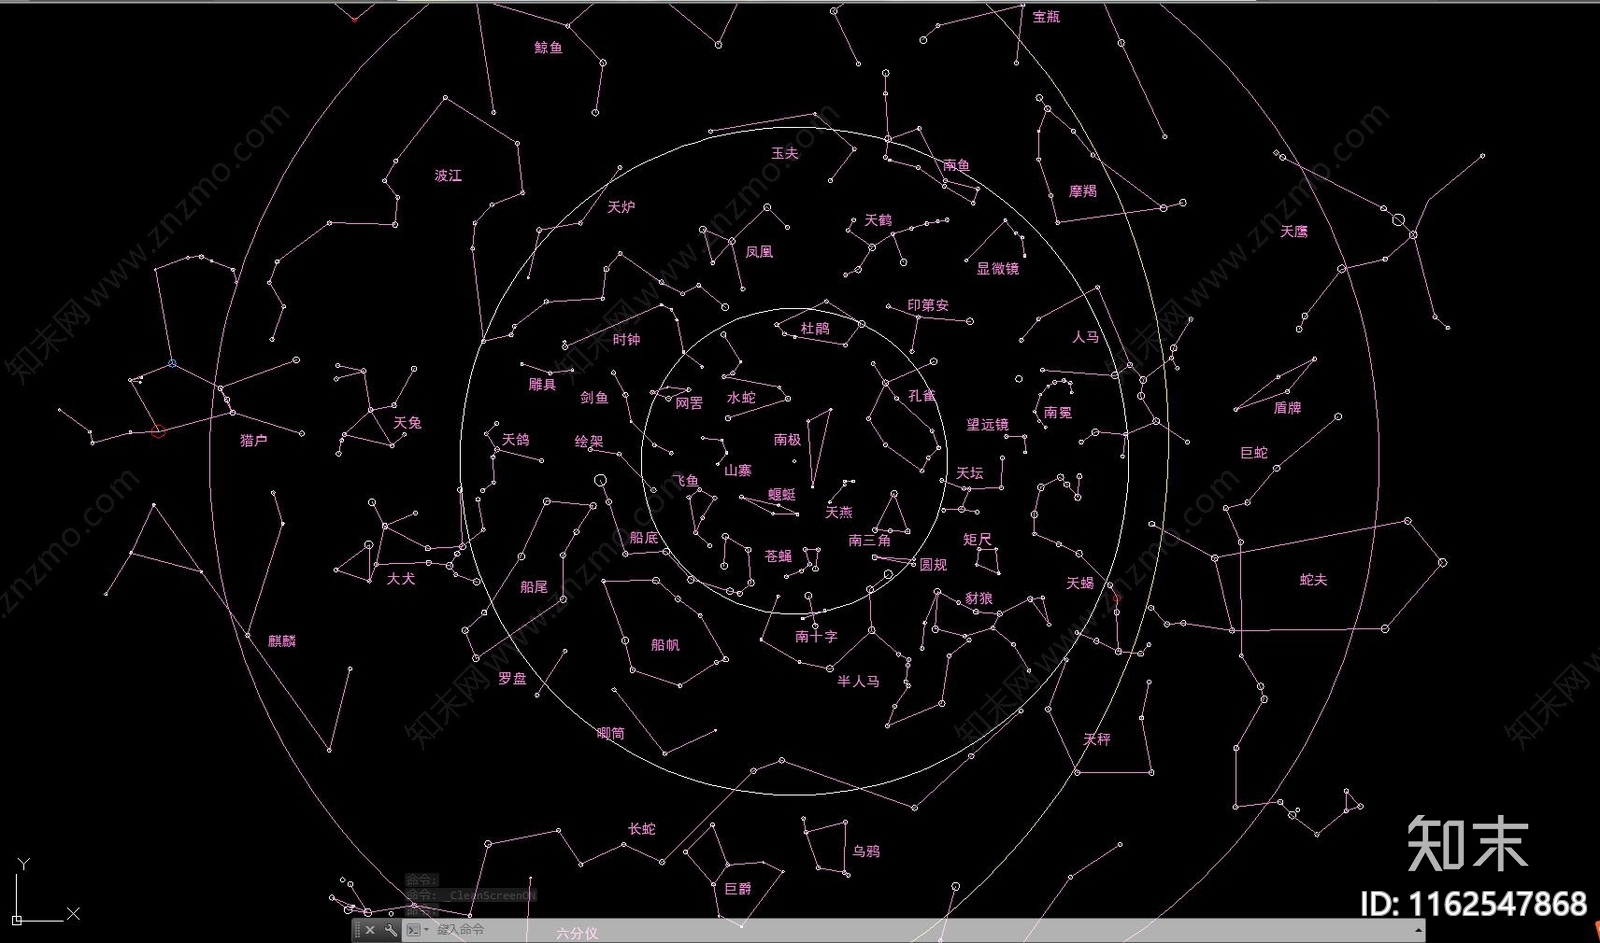Select the 孔雀 label
The width and height of the screenshot is (1600, 943).
[x=922, y=396]
